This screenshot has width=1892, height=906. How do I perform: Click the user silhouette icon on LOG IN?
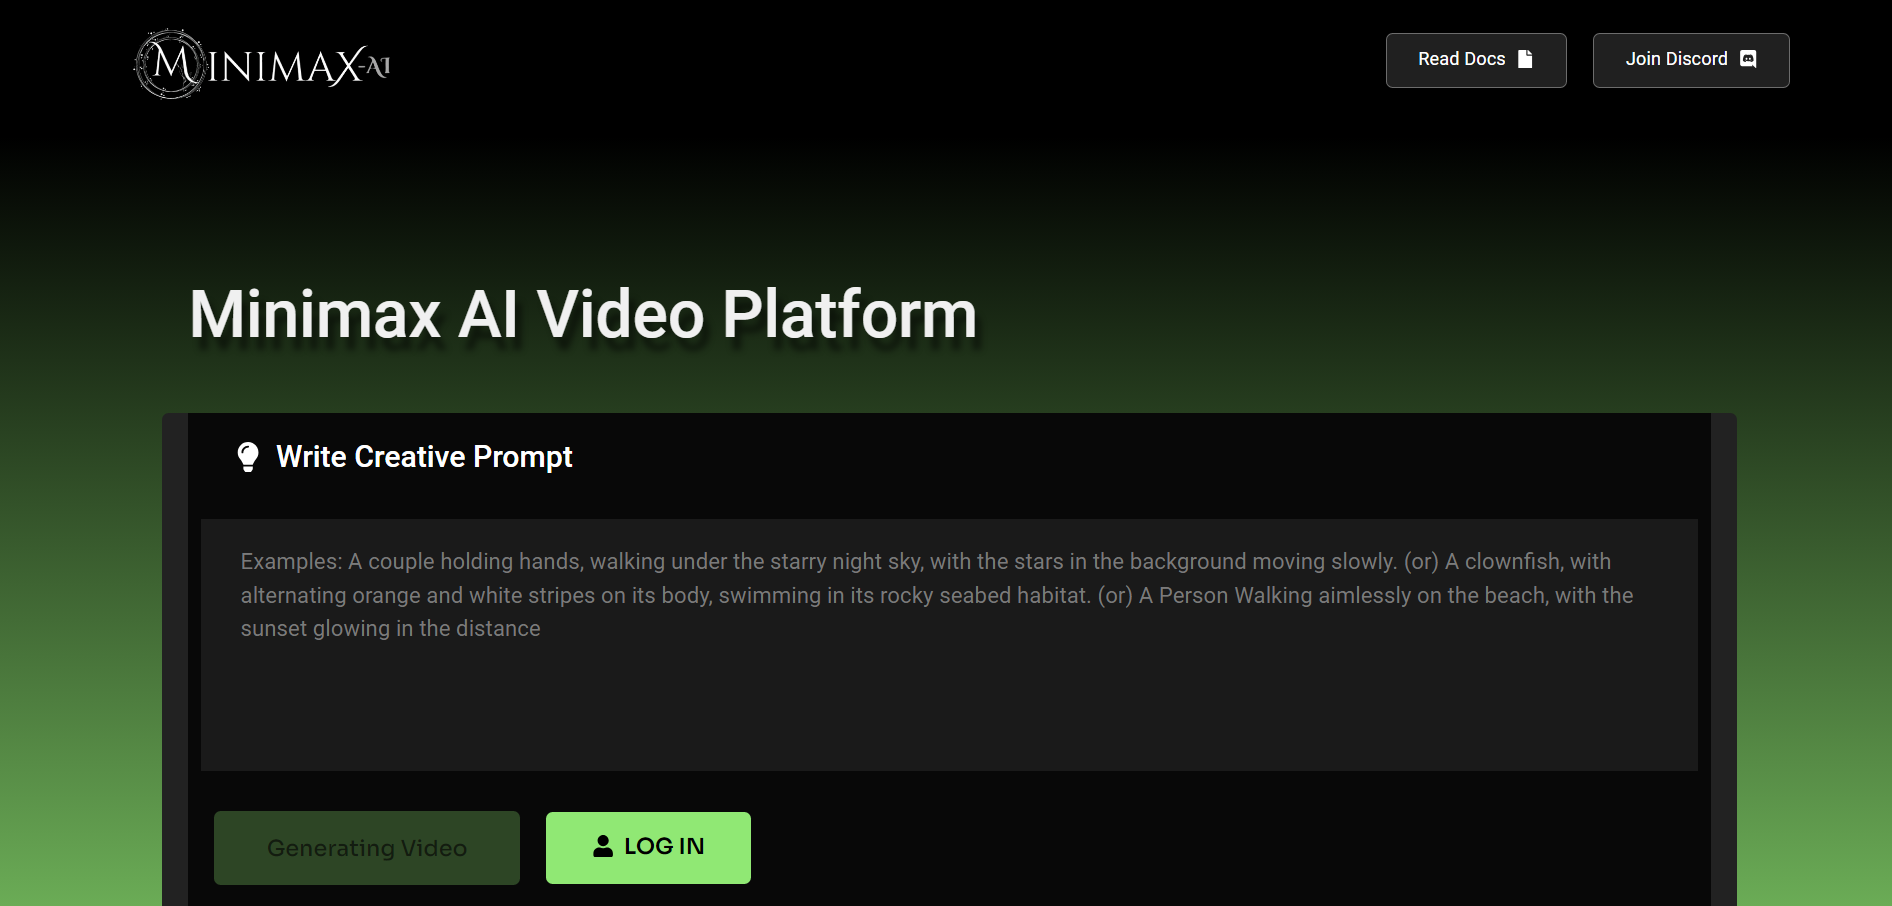[603, 847]
